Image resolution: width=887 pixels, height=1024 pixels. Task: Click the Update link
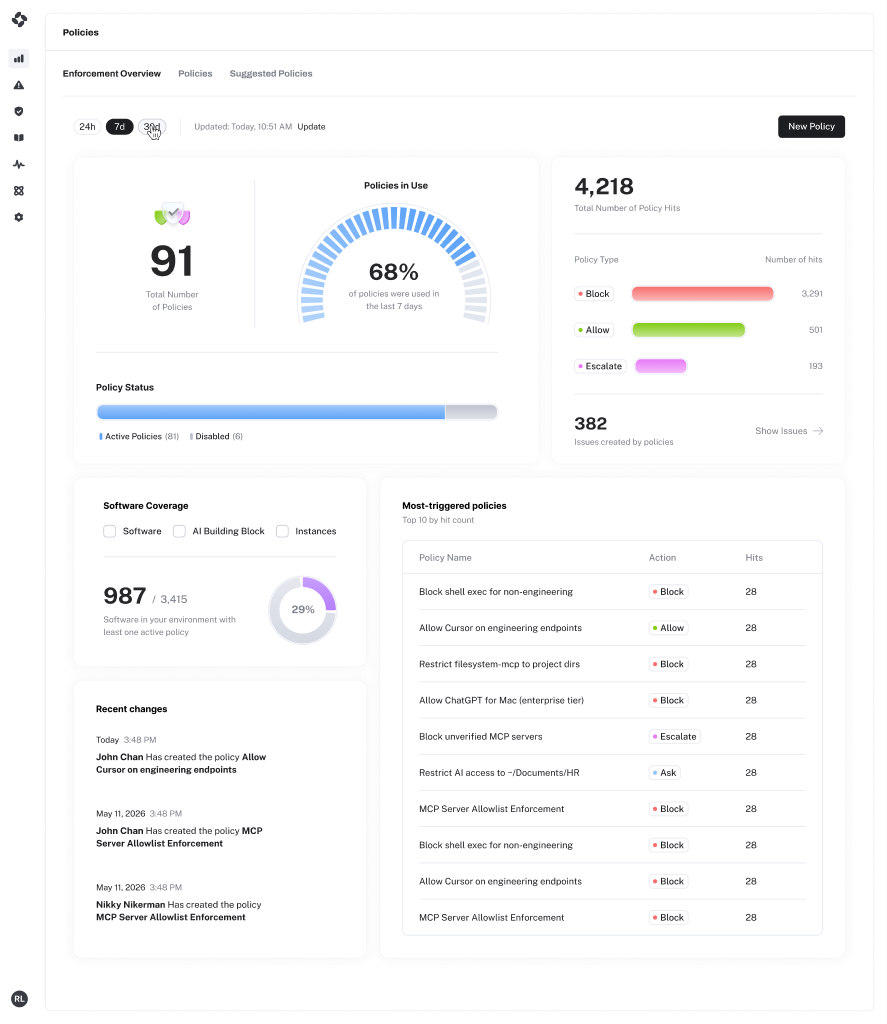click(x=312, y=127)
